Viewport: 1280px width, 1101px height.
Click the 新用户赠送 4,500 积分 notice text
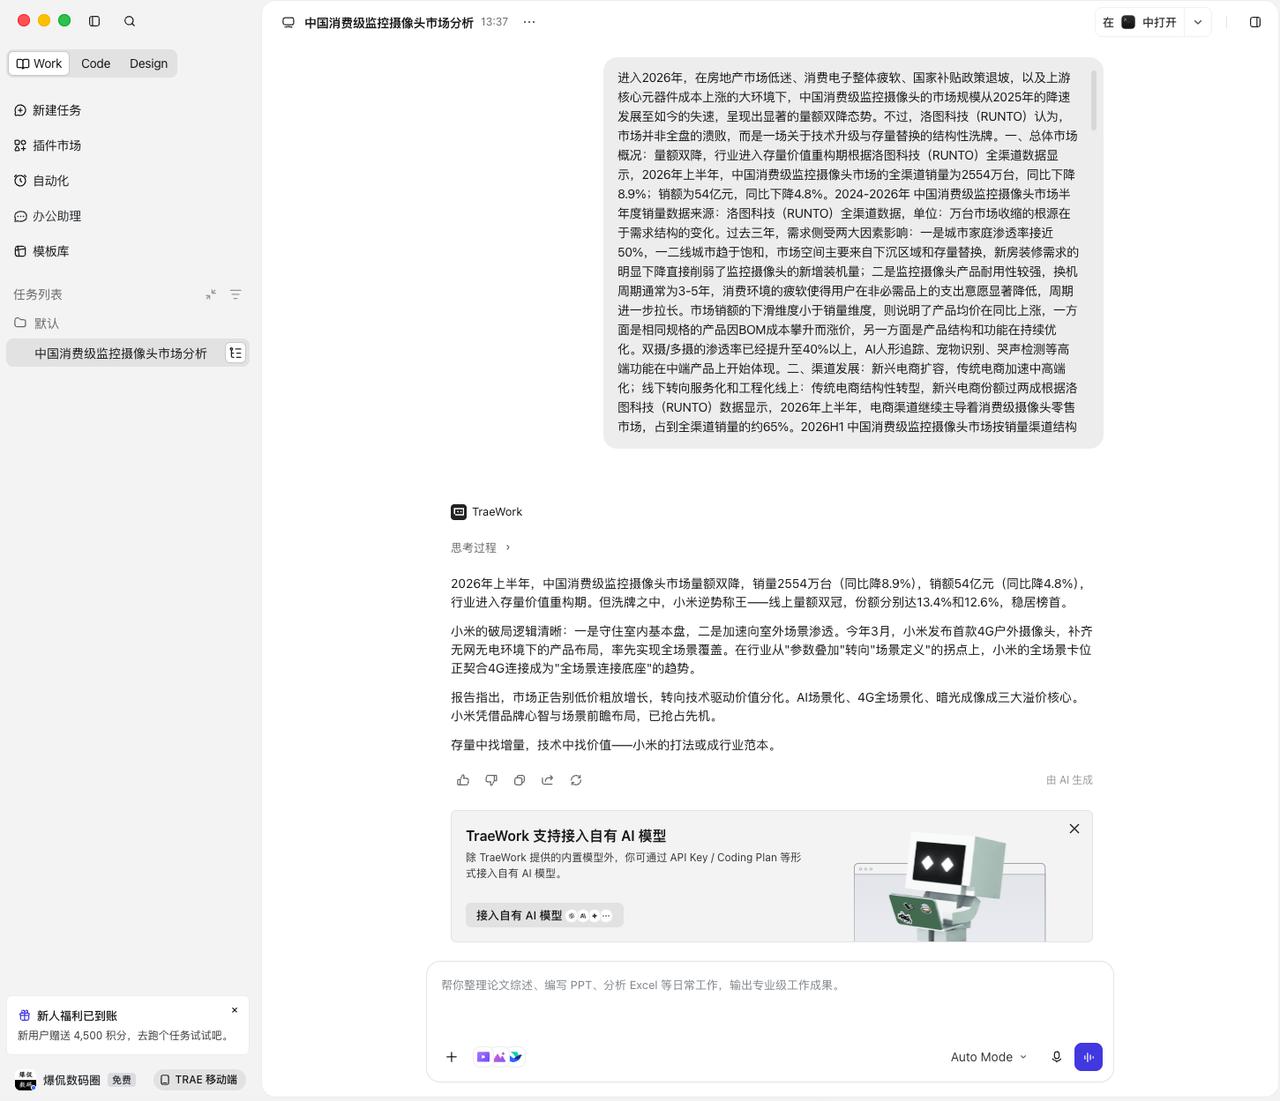(x=126, y=1036)
